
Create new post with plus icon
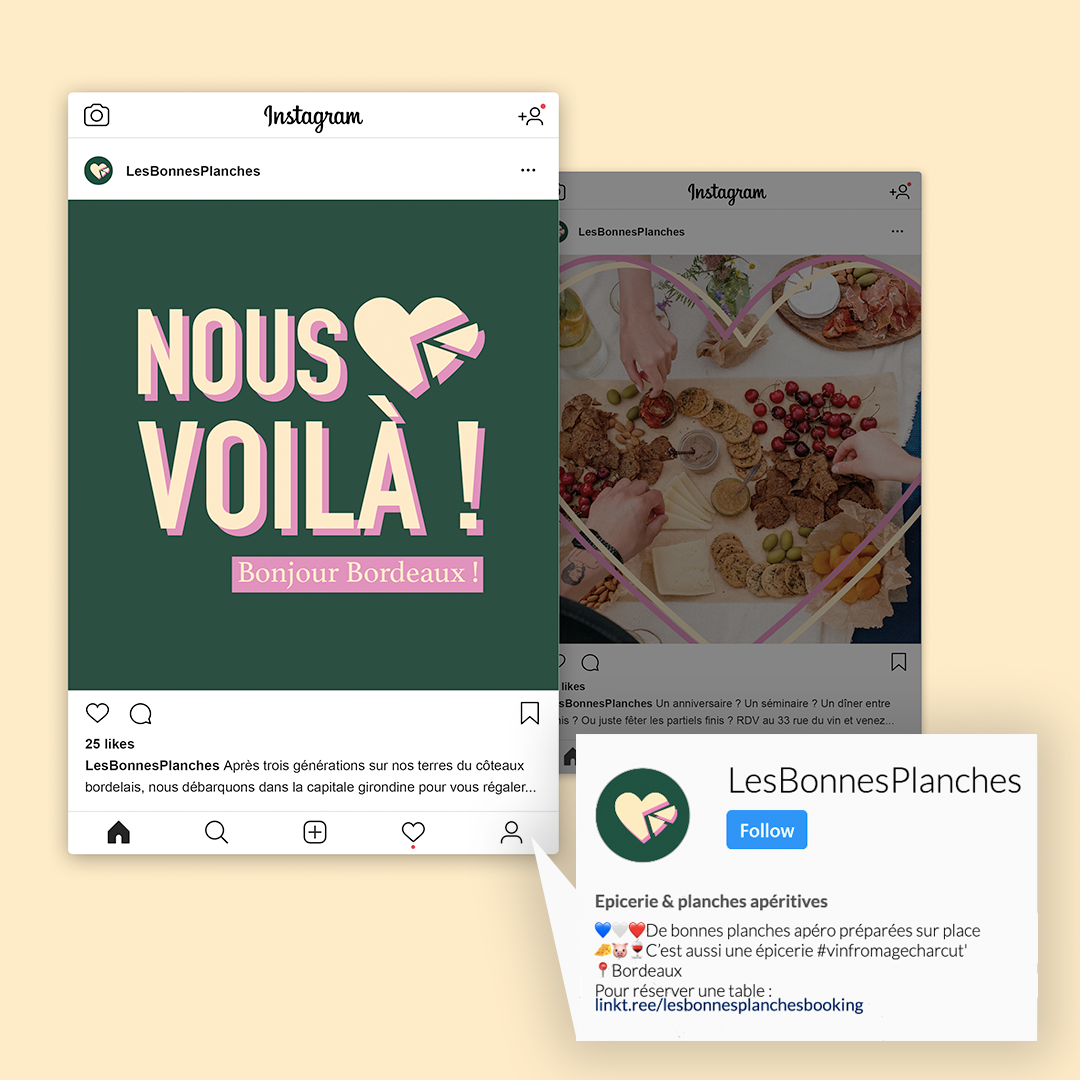point(315,832)
